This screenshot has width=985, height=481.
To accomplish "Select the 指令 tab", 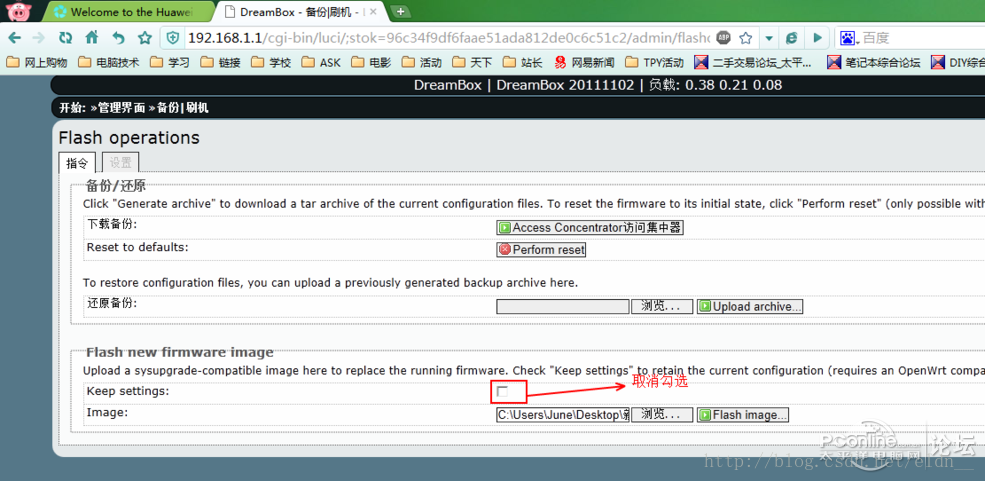I will coord(77,163).
